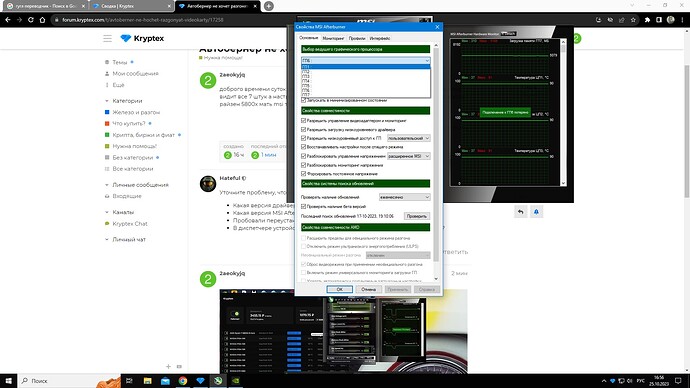Click the notification bell icon under image
Screen dimensions: 690x388
point(536,212)
